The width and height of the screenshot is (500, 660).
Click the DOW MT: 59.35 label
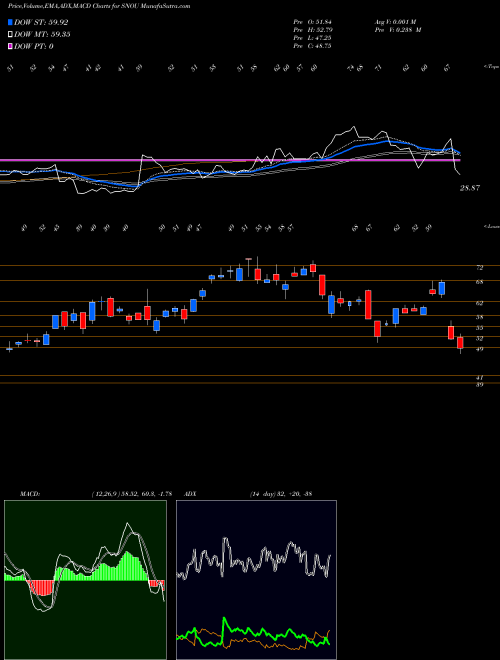(42, 34)
